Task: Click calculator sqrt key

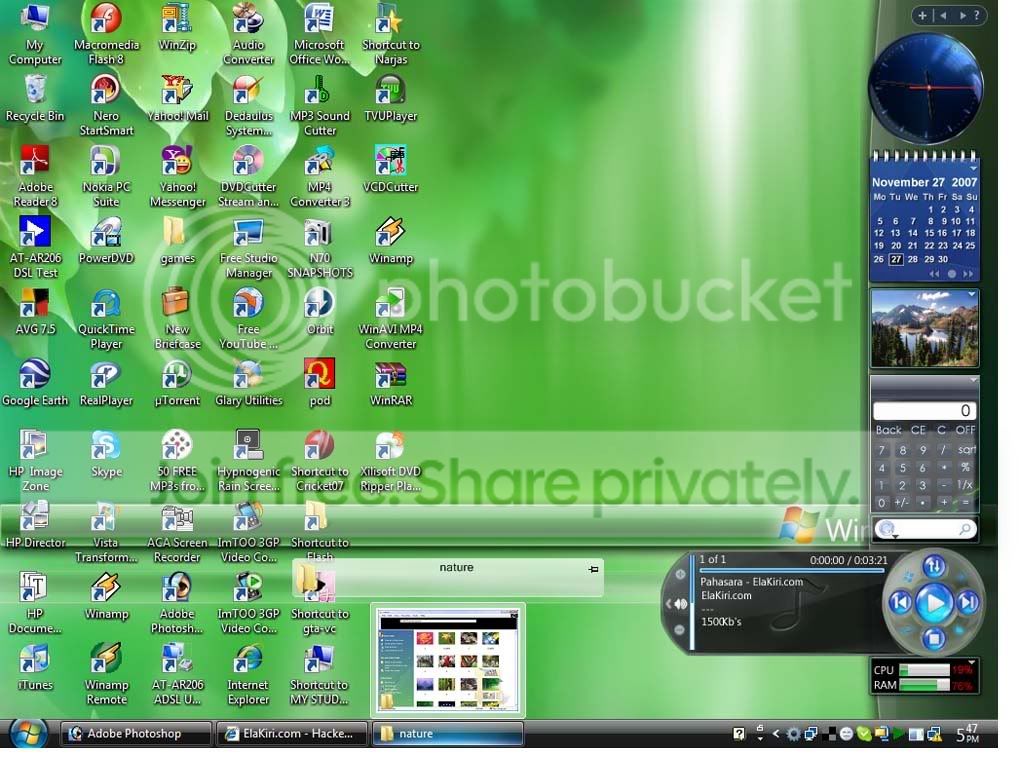Action: click(x=967, y=450)
